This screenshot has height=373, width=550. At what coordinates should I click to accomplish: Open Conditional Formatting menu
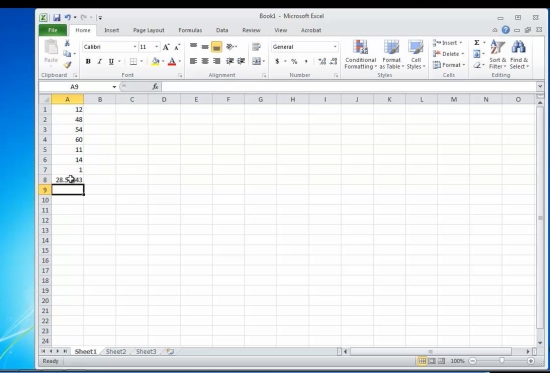(360, 54)
